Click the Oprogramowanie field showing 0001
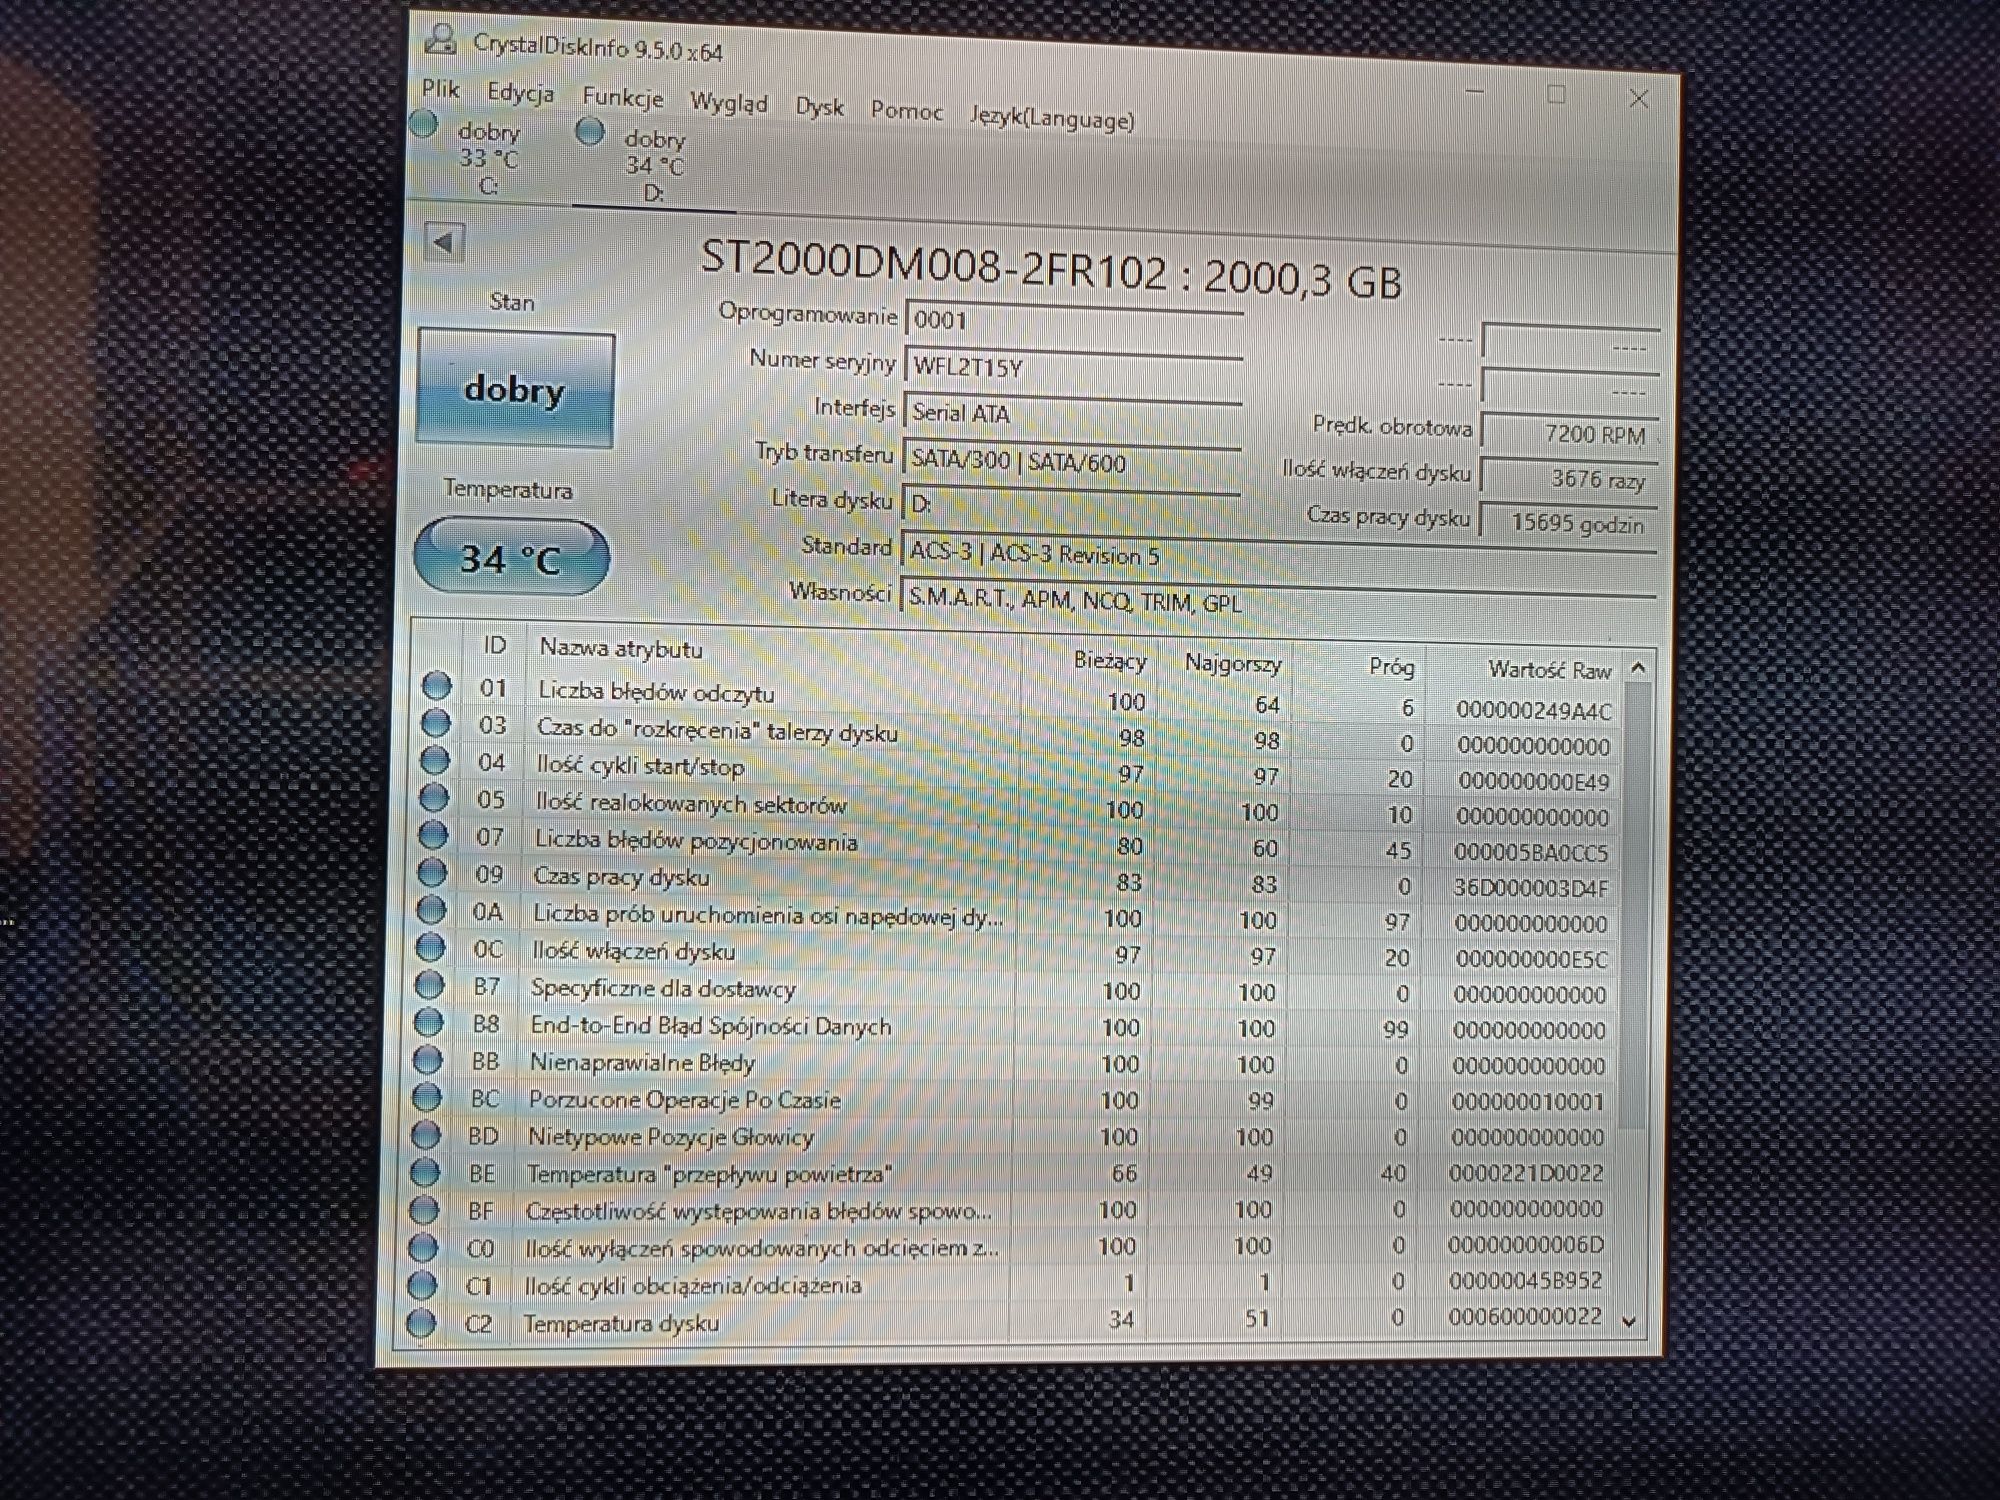The height and width of the screenshot is (1500, 2000). click(x=1073, y=322)
